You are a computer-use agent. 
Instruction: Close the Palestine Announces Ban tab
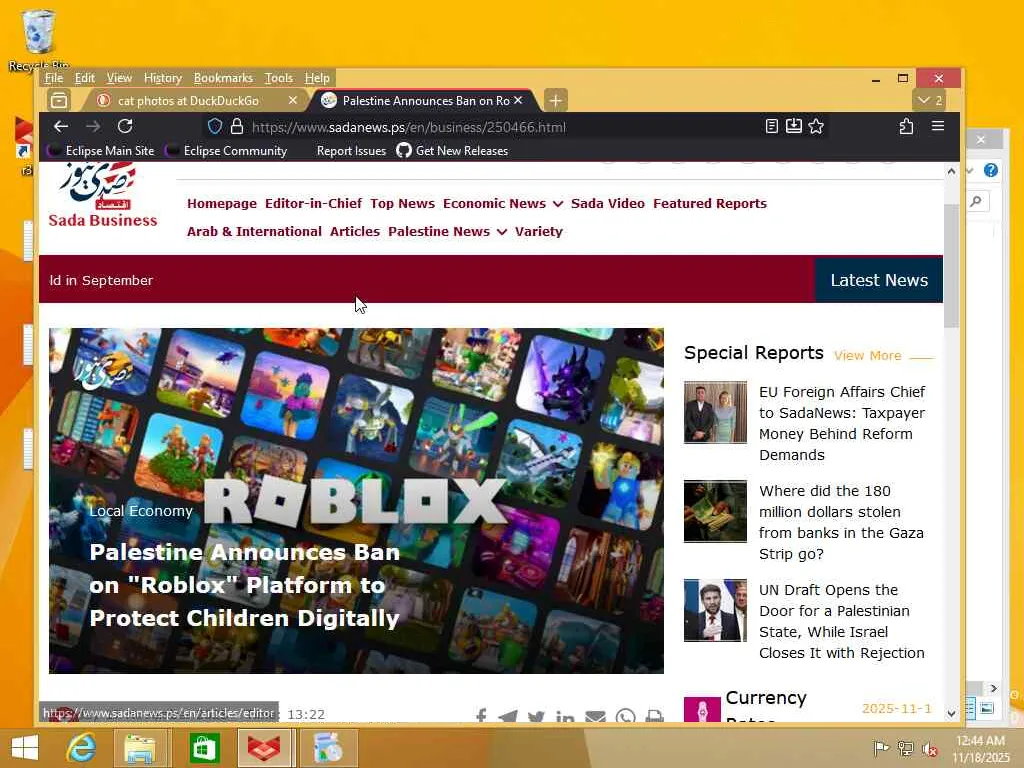(x=518, y=100)
